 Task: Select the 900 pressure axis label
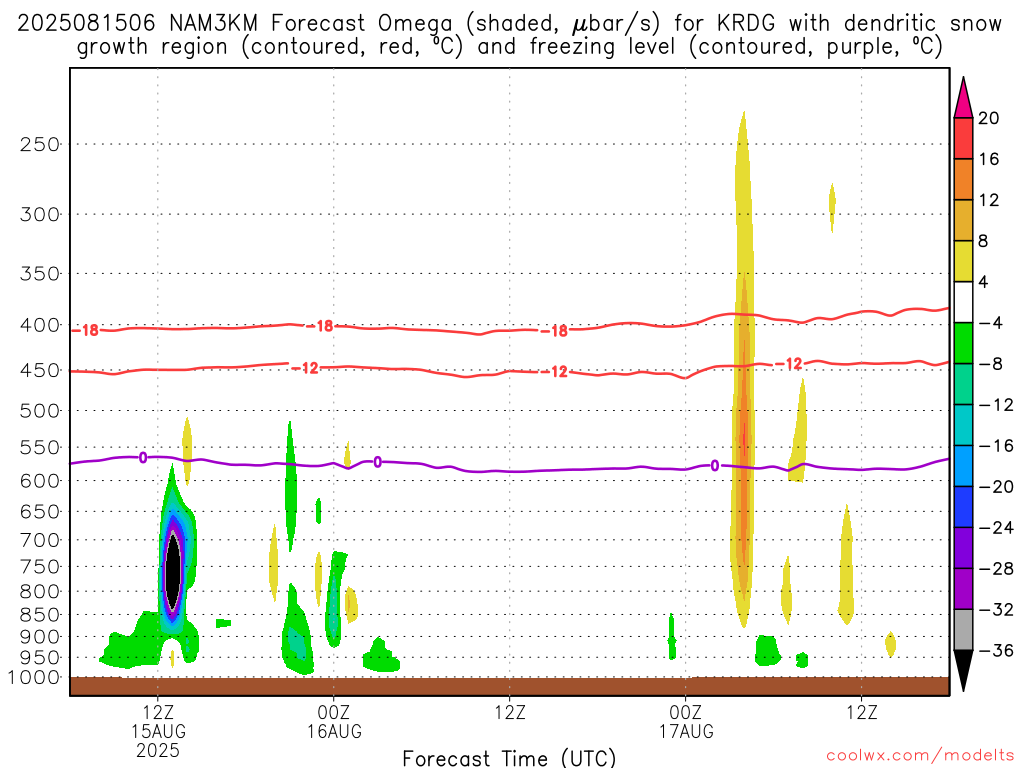[x=40, y=637]
